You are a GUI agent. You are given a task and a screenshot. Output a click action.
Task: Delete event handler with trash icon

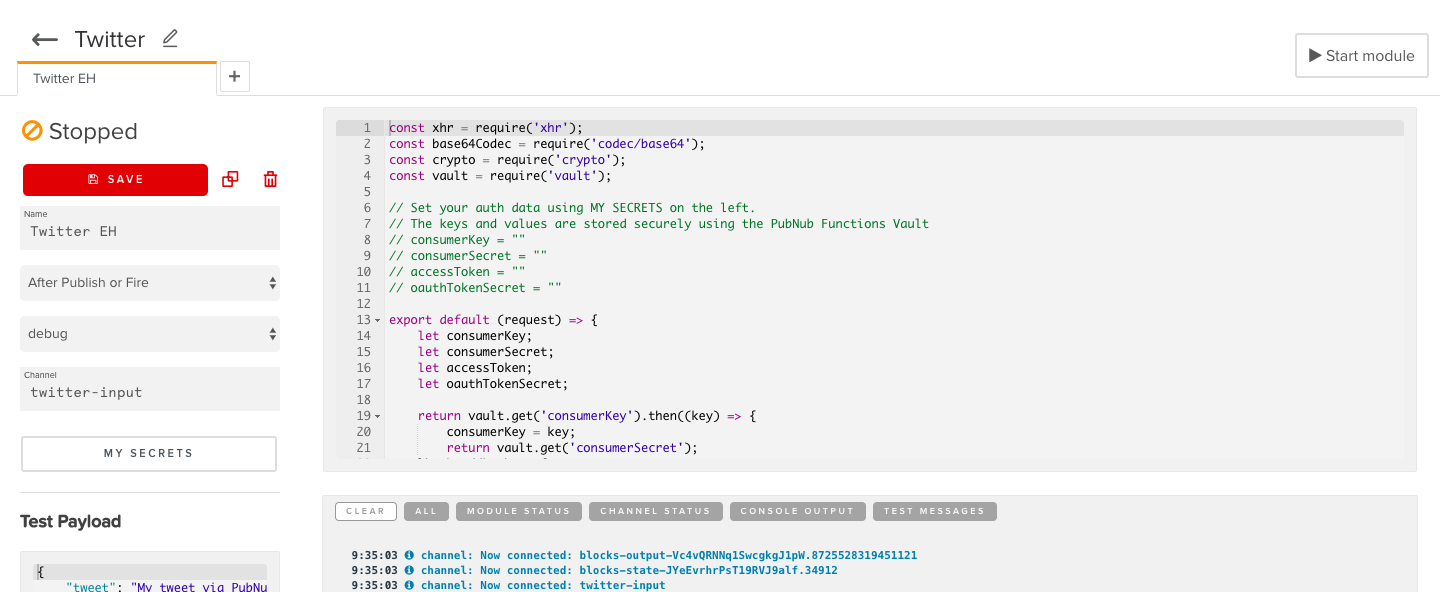coord(270,179)
